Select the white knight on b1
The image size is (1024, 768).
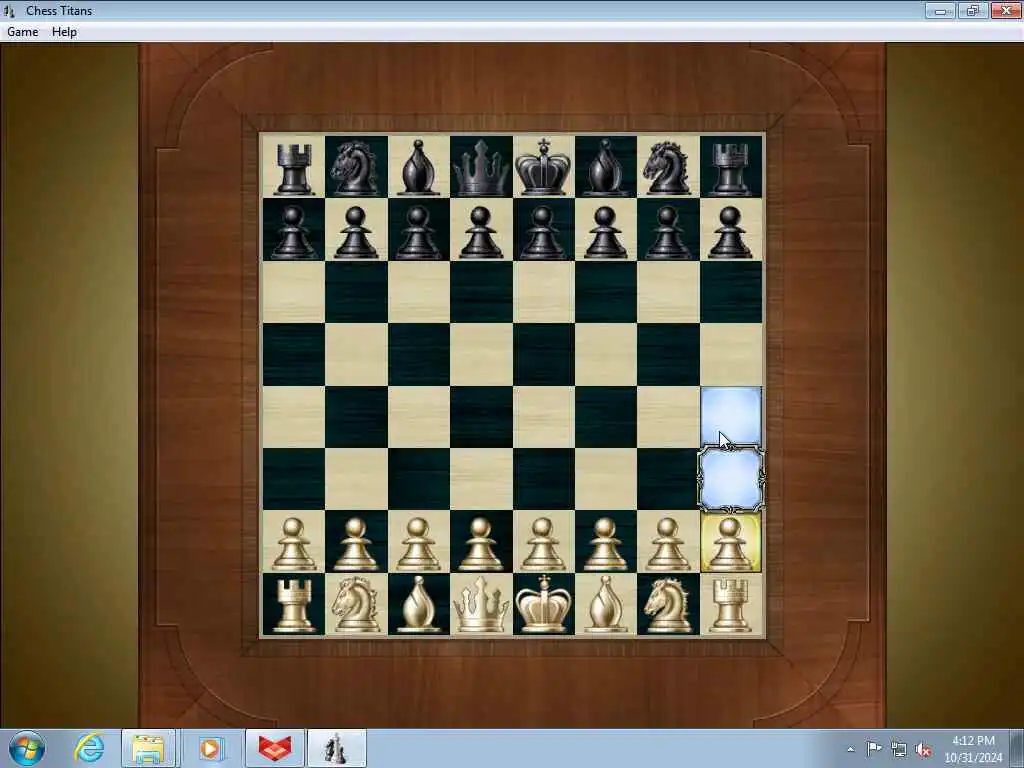click(x=355, y=604)
